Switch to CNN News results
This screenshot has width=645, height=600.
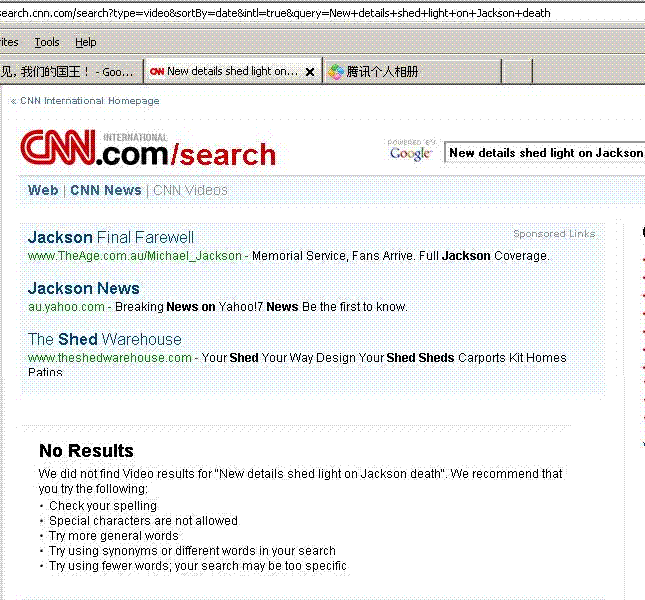(x=106, y=190)
